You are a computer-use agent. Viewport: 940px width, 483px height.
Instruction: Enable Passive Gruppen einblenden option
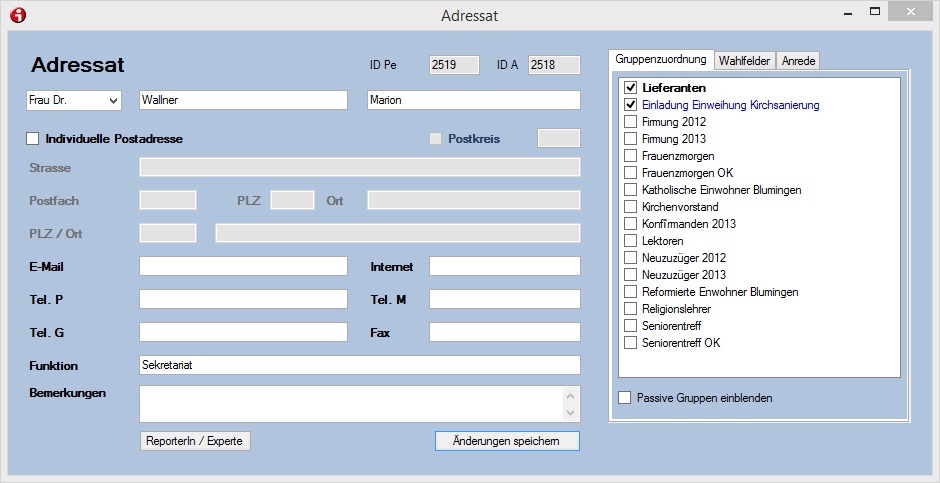[x=625, y=398]
